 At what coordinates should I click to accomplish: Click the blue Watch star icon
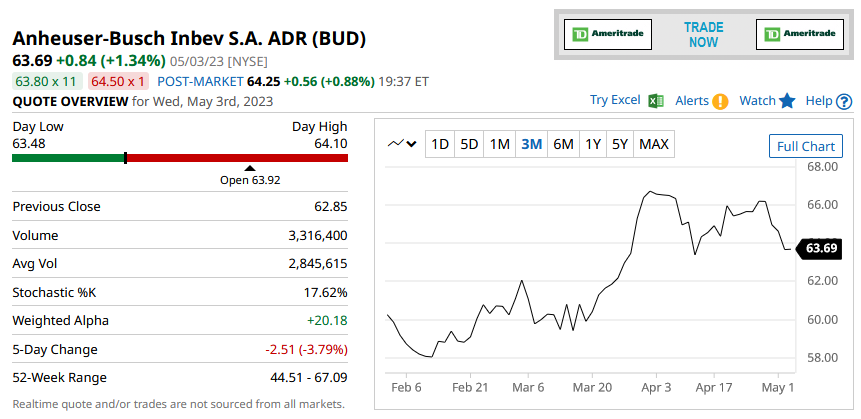click(x=787, y=101)
